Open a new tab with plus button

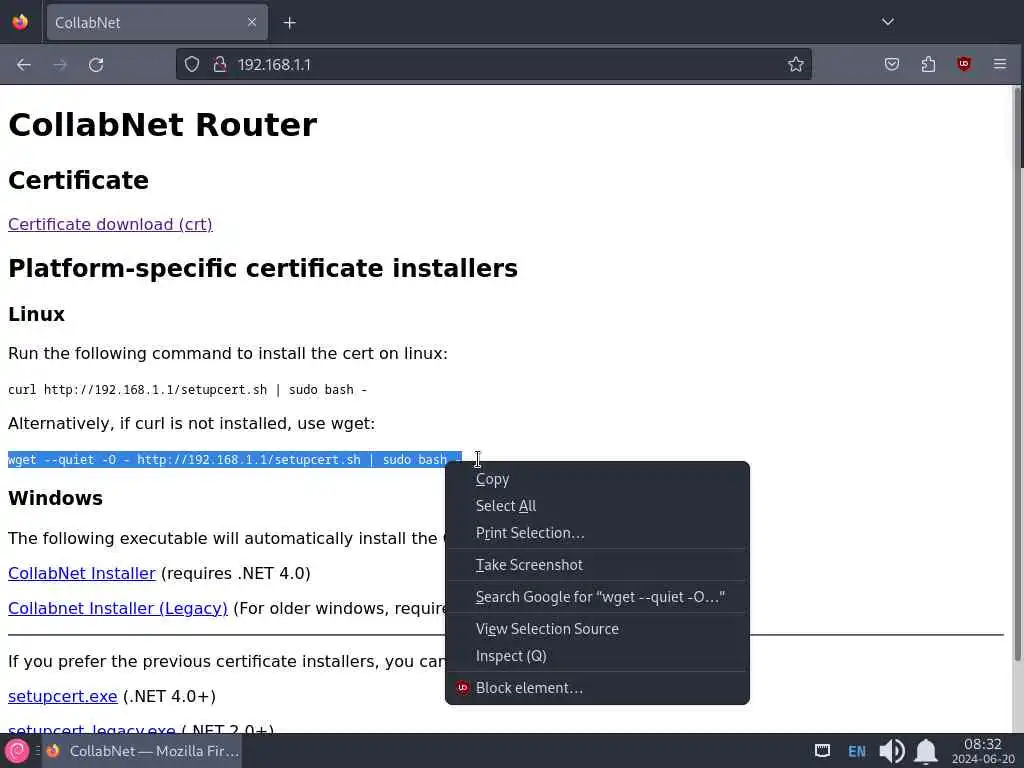tap(289, 23)
